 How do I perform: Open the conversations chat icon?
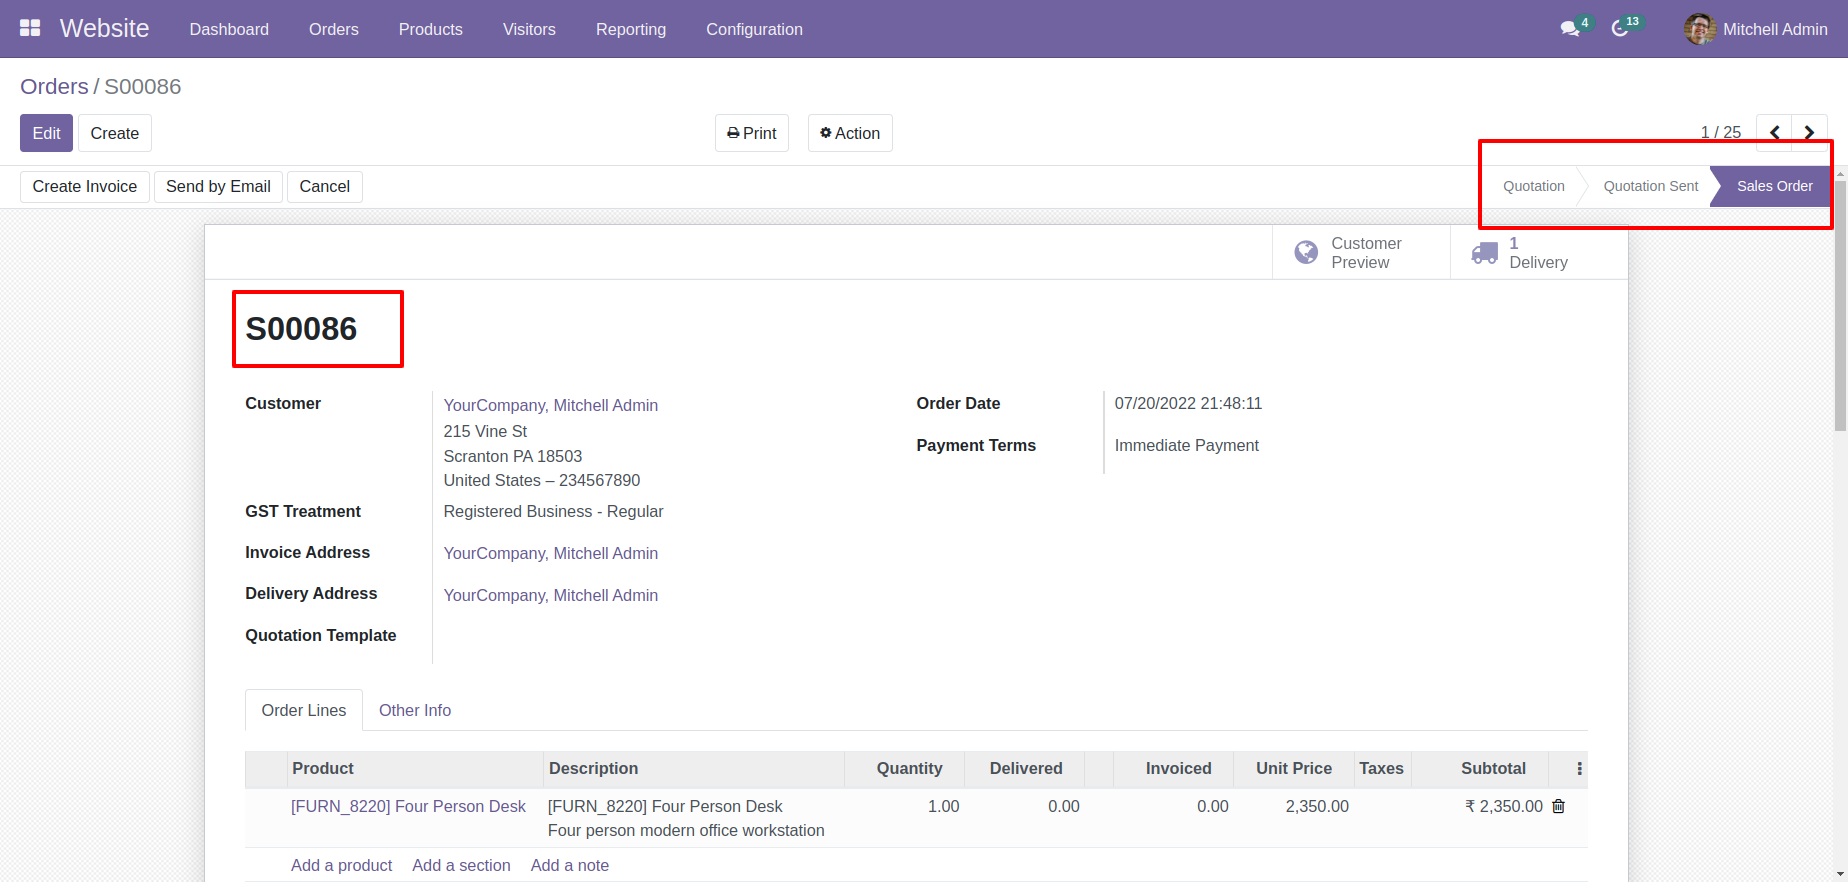(x=1570, y=29)
